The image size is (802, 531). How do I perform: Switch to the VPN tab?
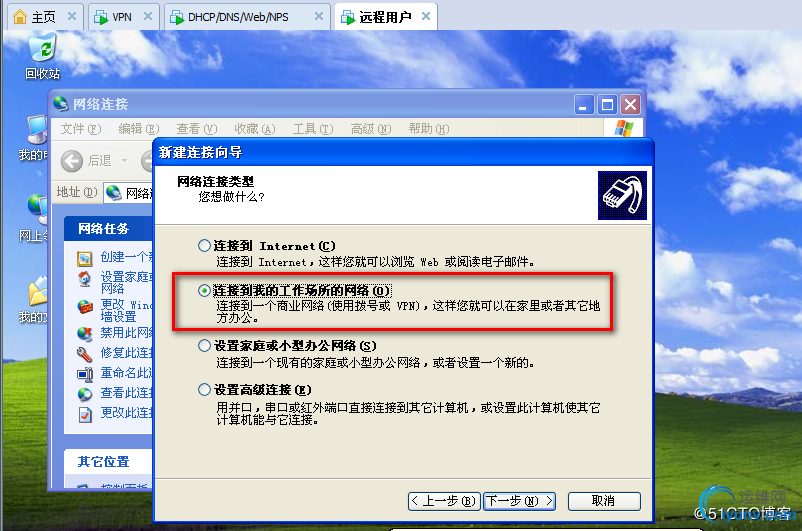(124, 17)
